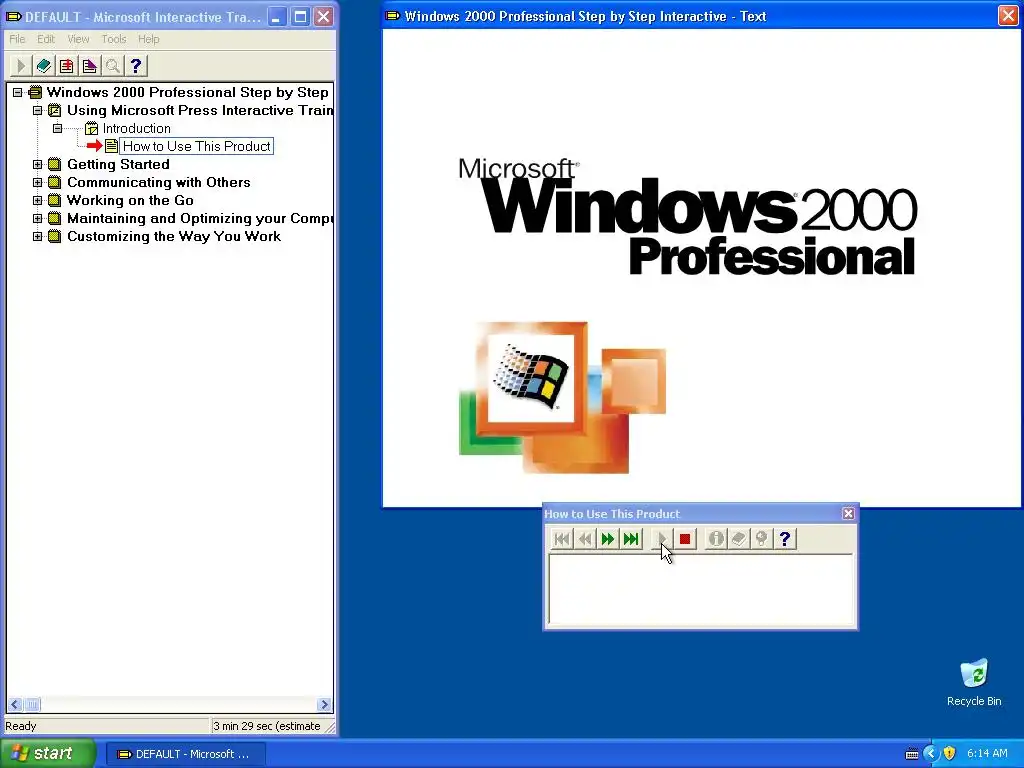
Task: Click the grey play arrow in the main toolbar
Action: pyautogui.click(x=21, y=66)
